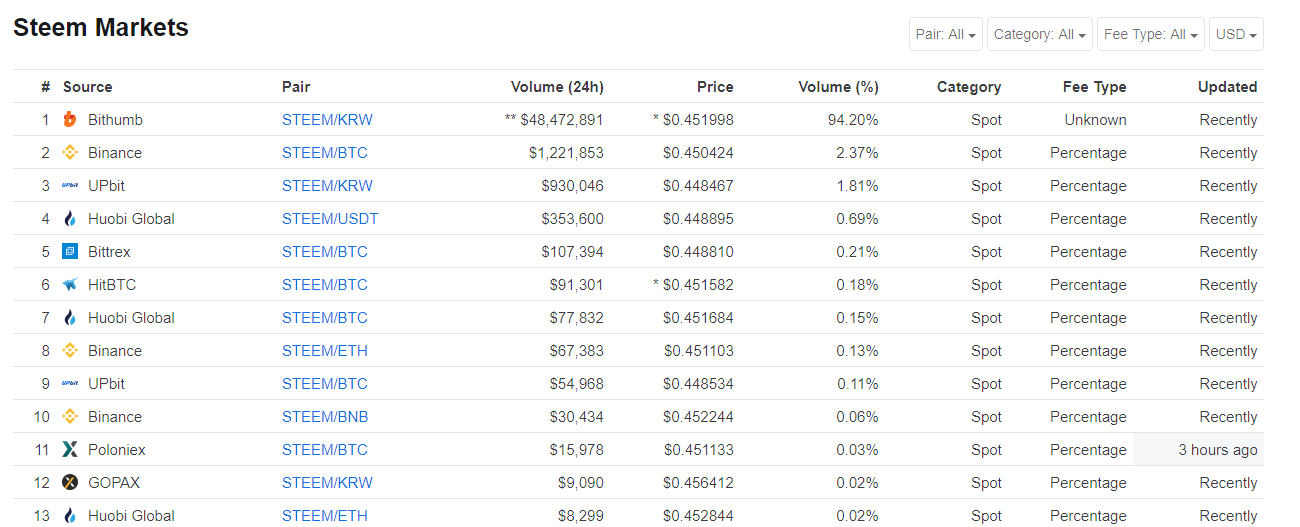Sort by the Pair column header
The height and width of the screenshot is (527, 1300).
[x=296, y=87]
